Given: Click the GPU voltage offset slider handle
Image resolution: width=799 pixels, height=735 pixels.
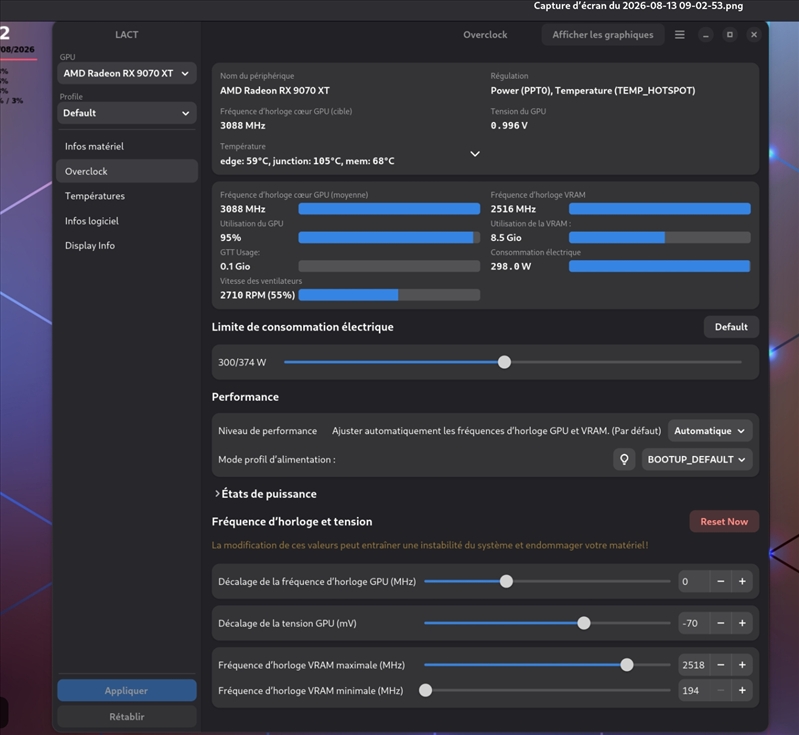Looking at the screenshot, I should (x=584, y=623).
